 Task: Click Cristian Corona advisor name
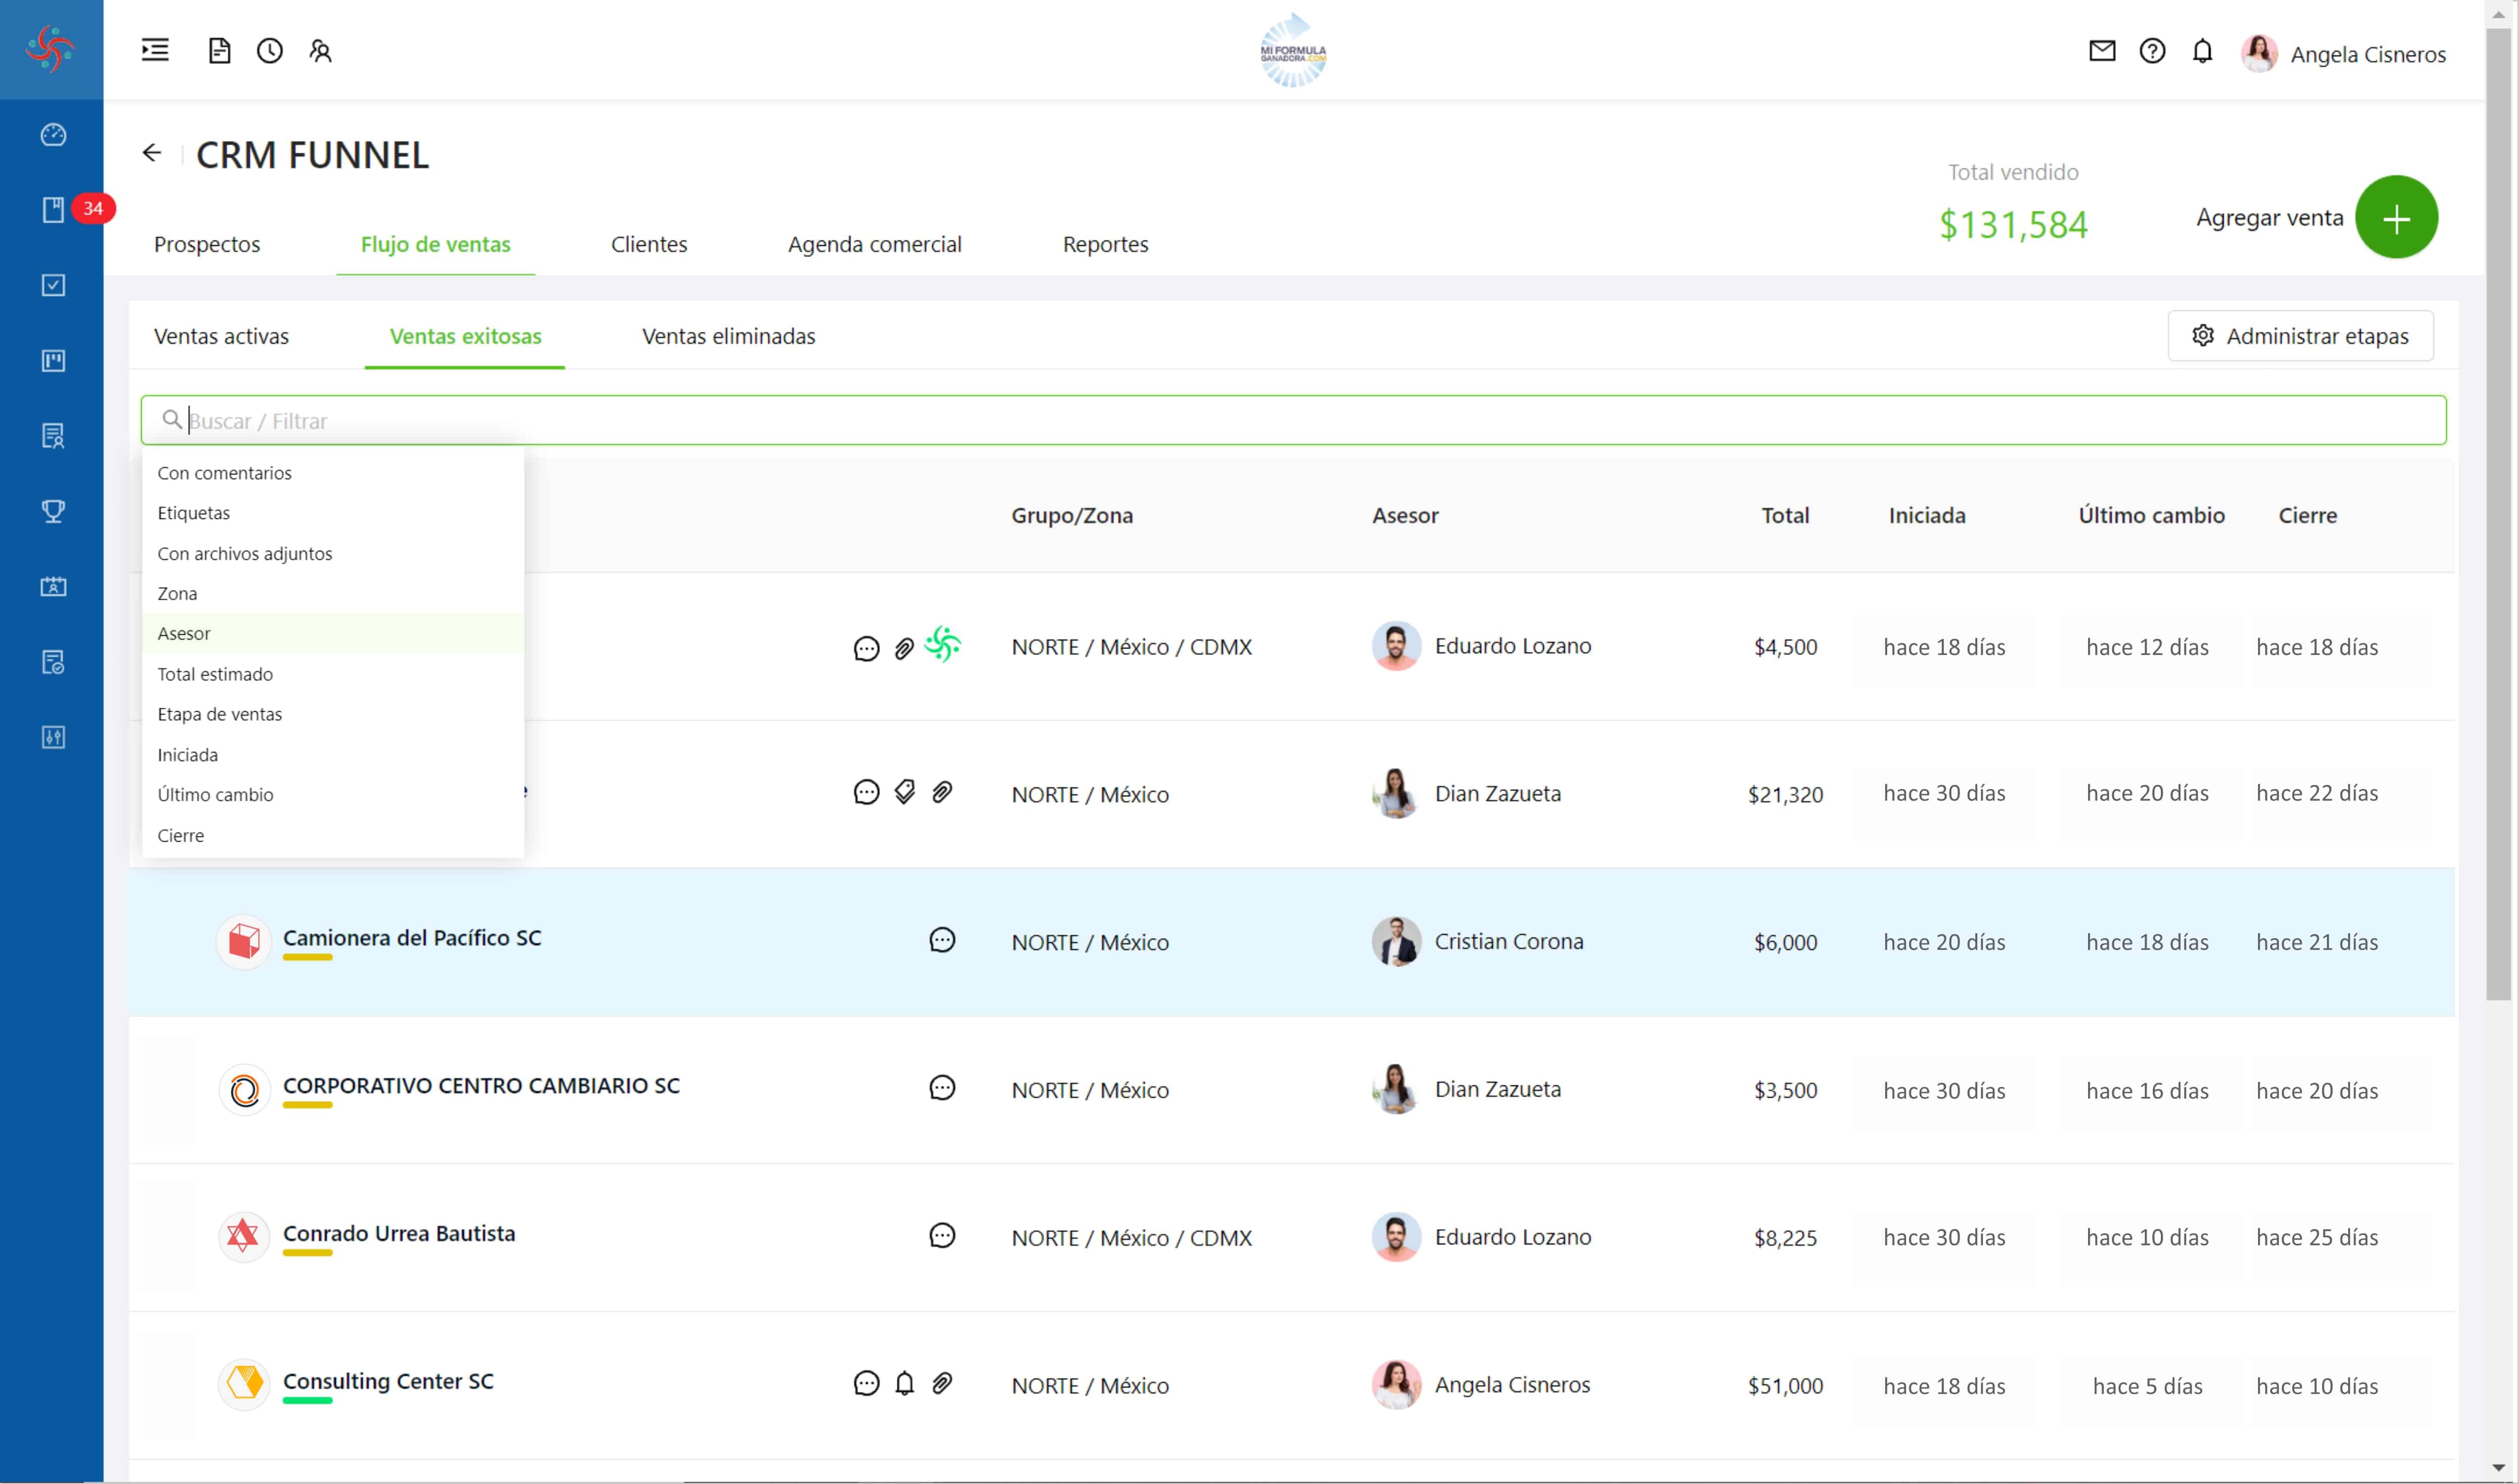click(x=1509, y=941)
